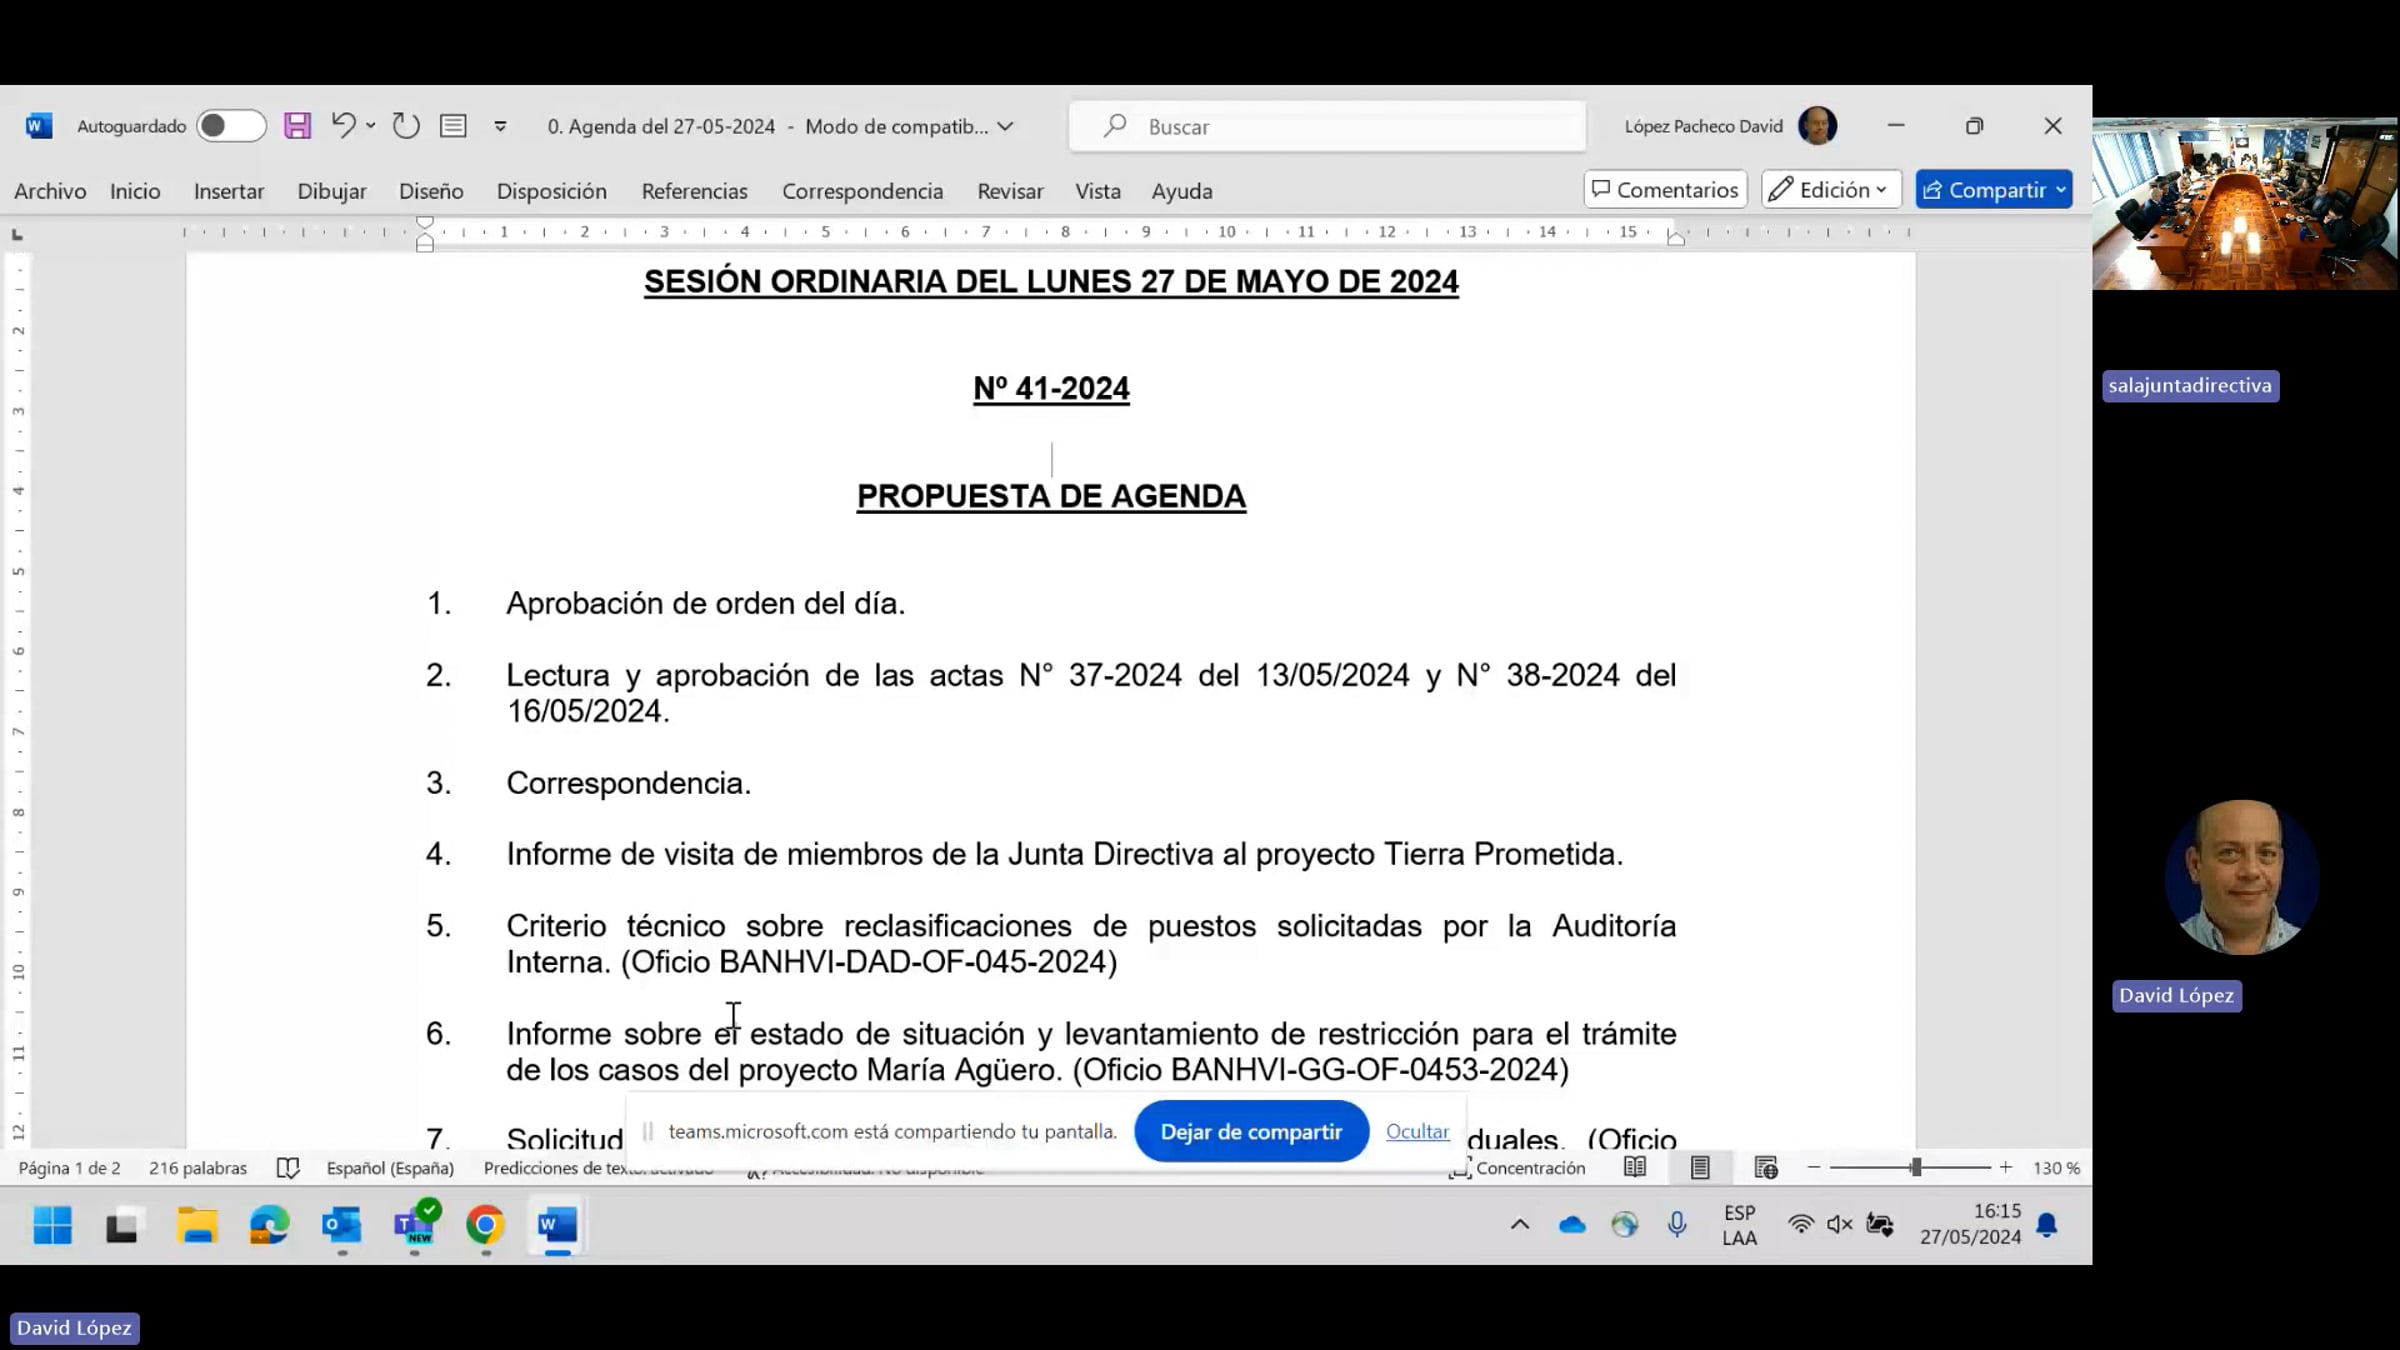Go to the Disposición tab
The width and height of the screenshot is (2400, 1350).
(x=552, y=191)
